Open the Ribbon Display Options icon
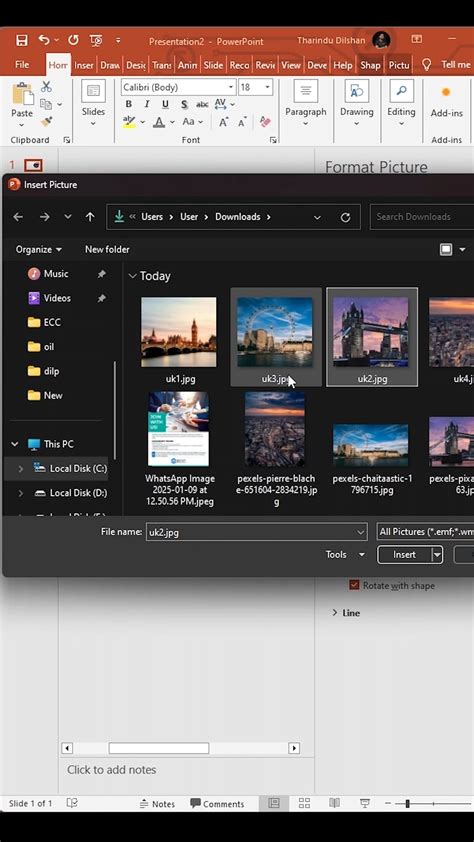This screenshot has height=842, width=474. click(x=417, y=39)
